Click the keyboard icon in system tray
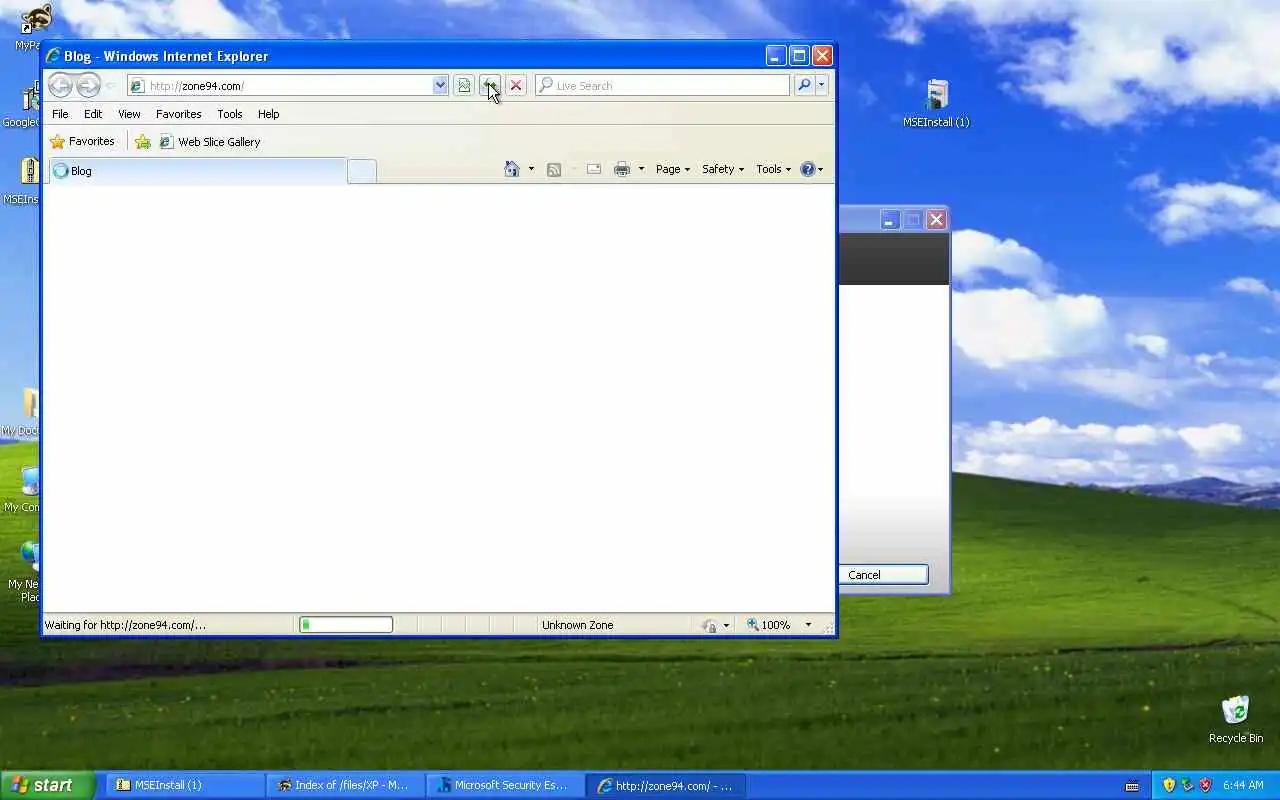The height and width of the screenshot is (800, 1280). (x=1132, y=786)
